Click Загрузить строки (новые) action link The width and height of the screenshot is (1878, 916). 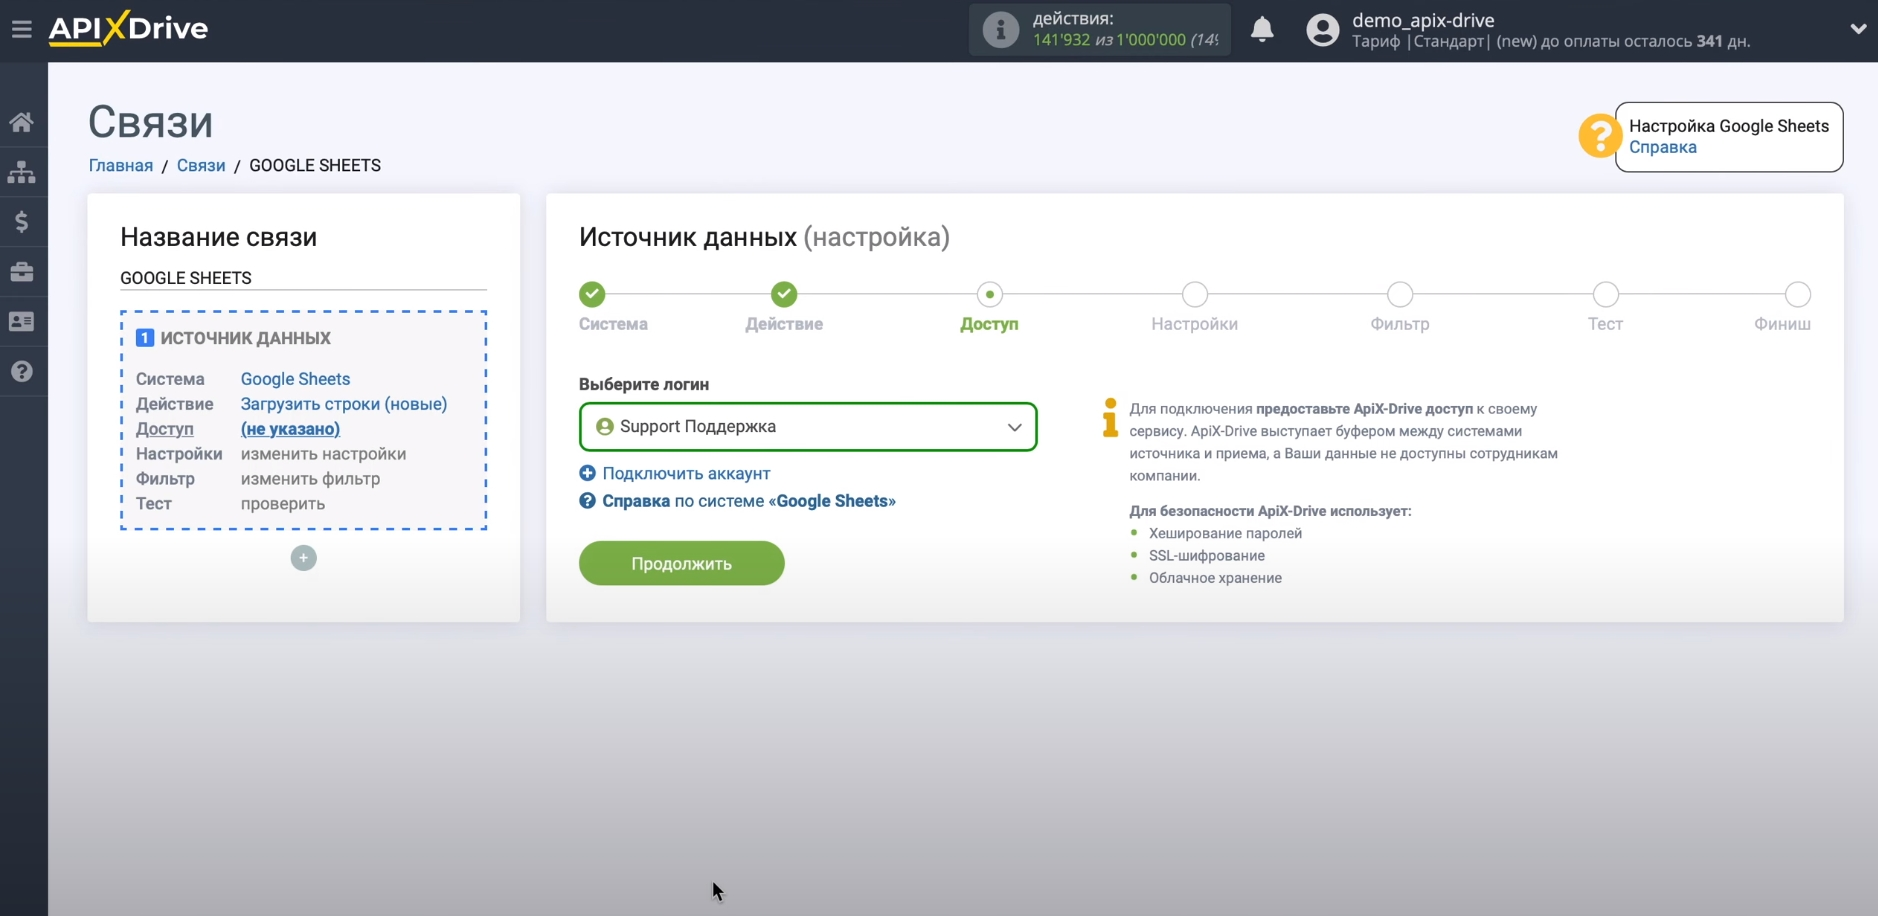tap(344, 404)
